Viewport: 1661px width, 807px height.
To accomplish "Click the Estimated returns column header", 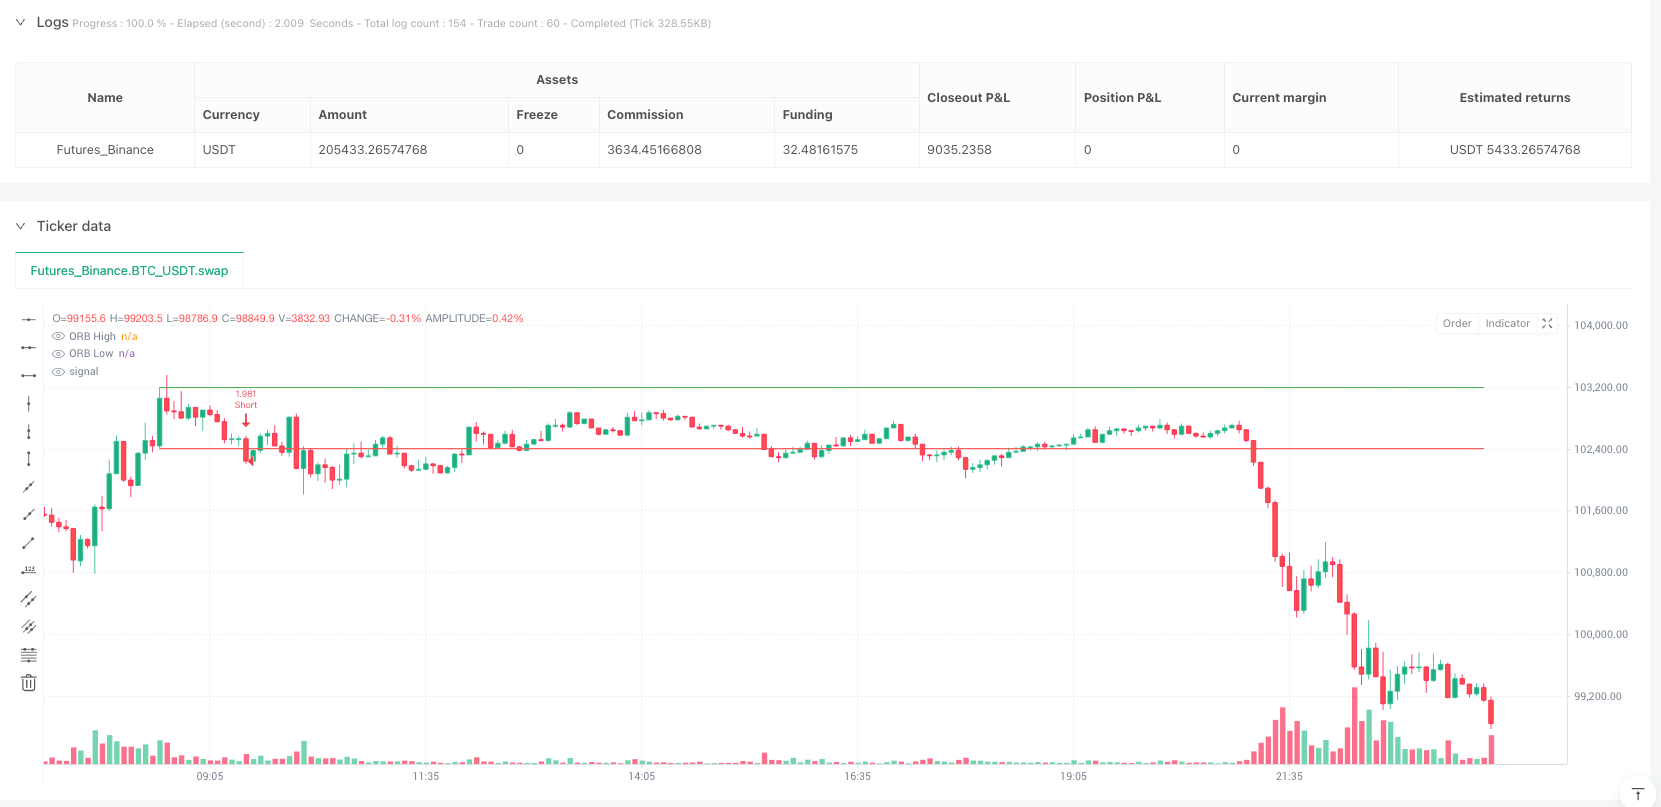I will click(1514, 97).
